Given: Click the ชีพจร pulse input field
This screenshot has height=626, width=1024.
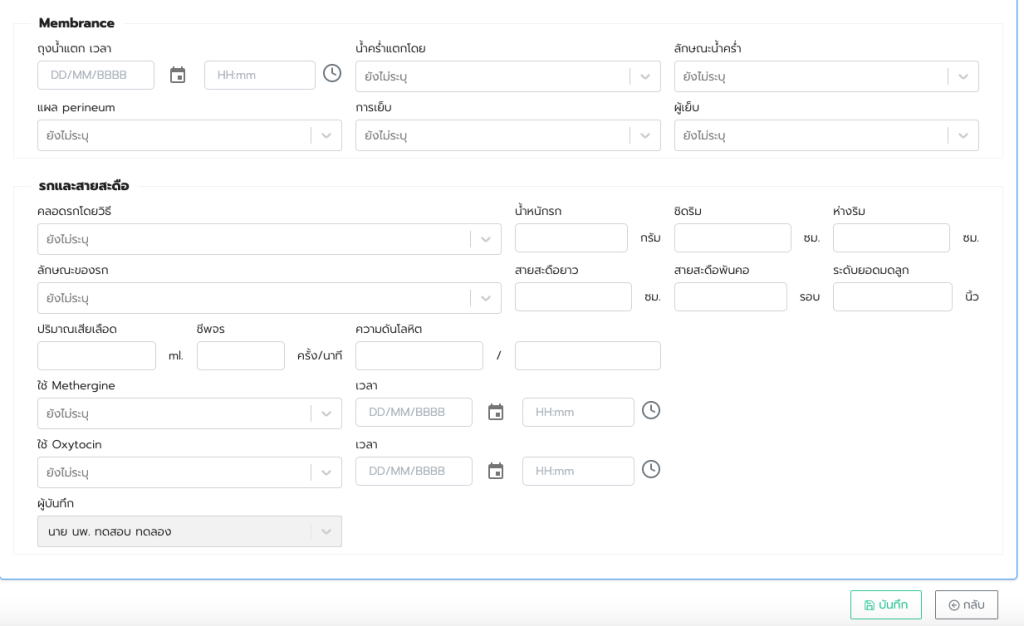Looking at the screenshot, I should (240, 356).
